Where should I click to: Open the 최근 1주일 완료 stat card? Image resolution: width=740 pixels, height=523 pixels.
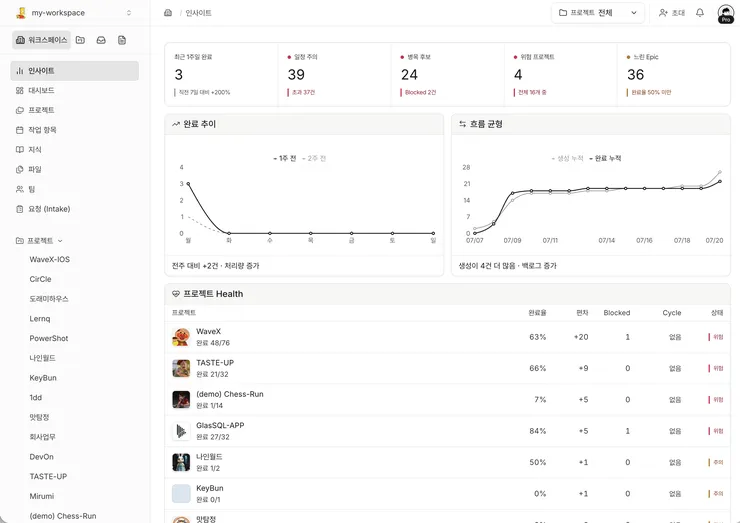click(x=221, y=75)
